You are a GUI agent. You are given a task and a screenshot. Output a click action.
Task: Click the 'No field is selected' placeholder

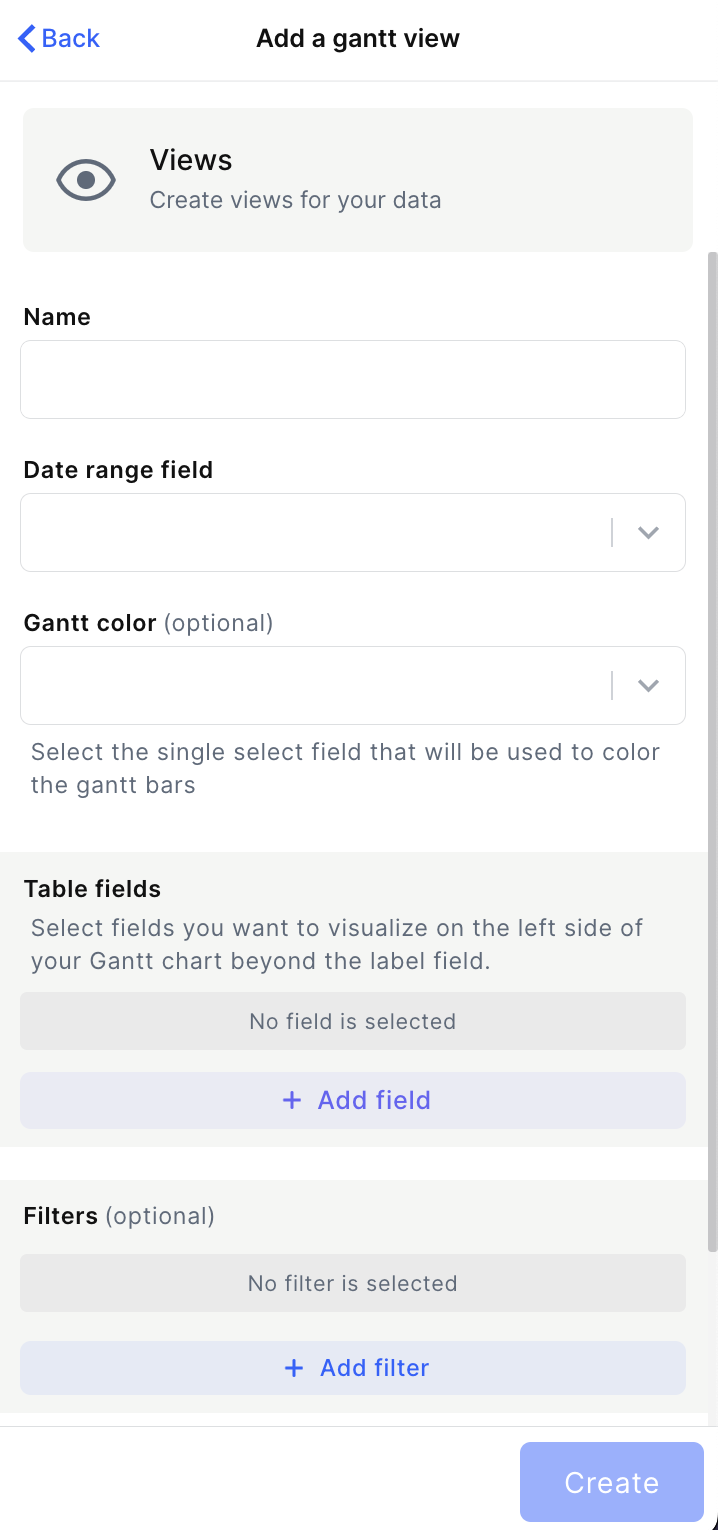coord(352,1021)
